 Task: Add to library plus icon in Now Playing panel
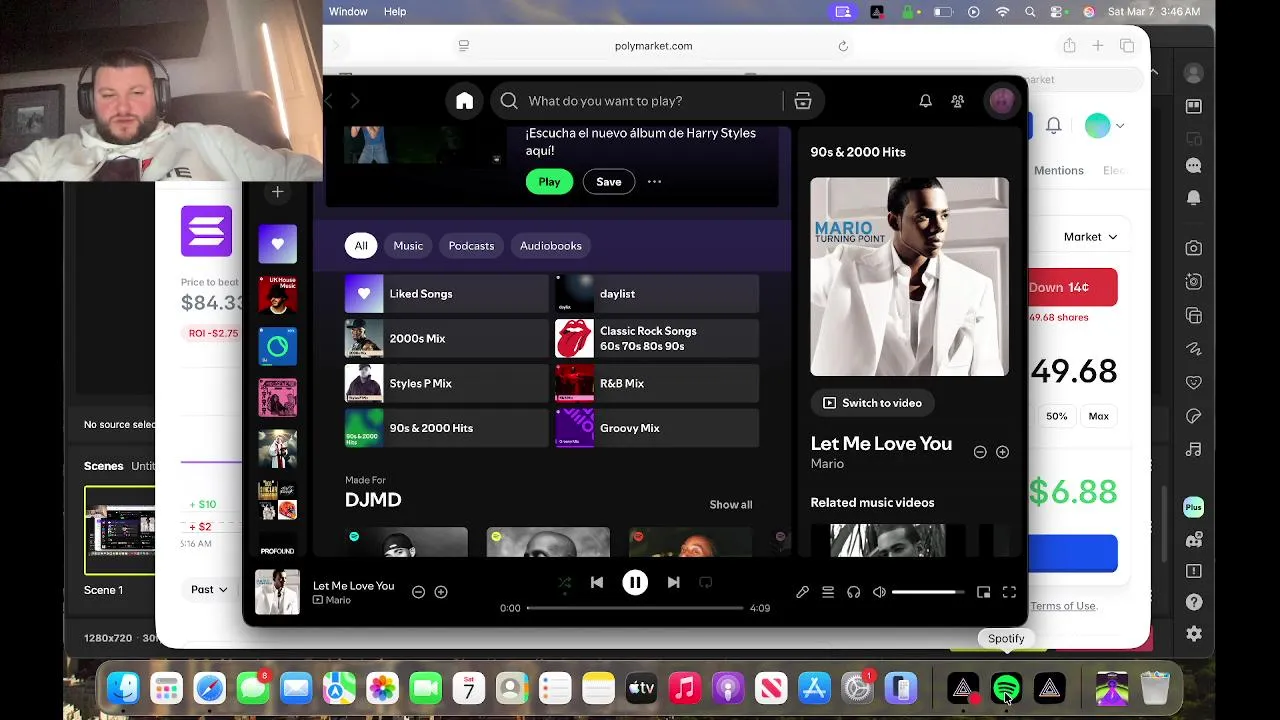point(1002,452)
